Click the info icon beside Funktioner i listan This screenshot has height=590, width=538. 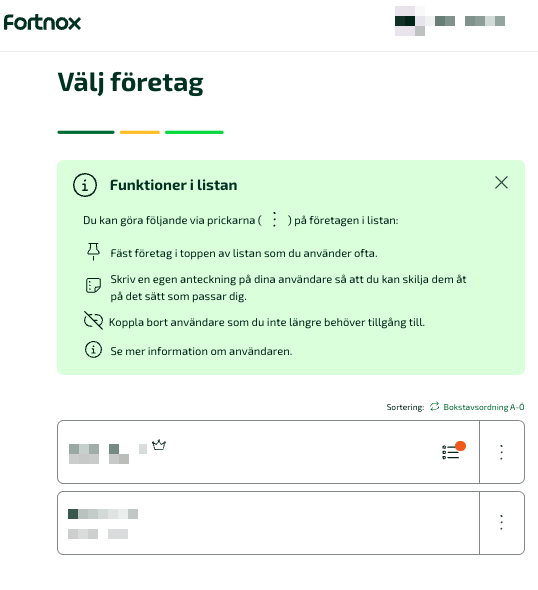coord(85,185)
